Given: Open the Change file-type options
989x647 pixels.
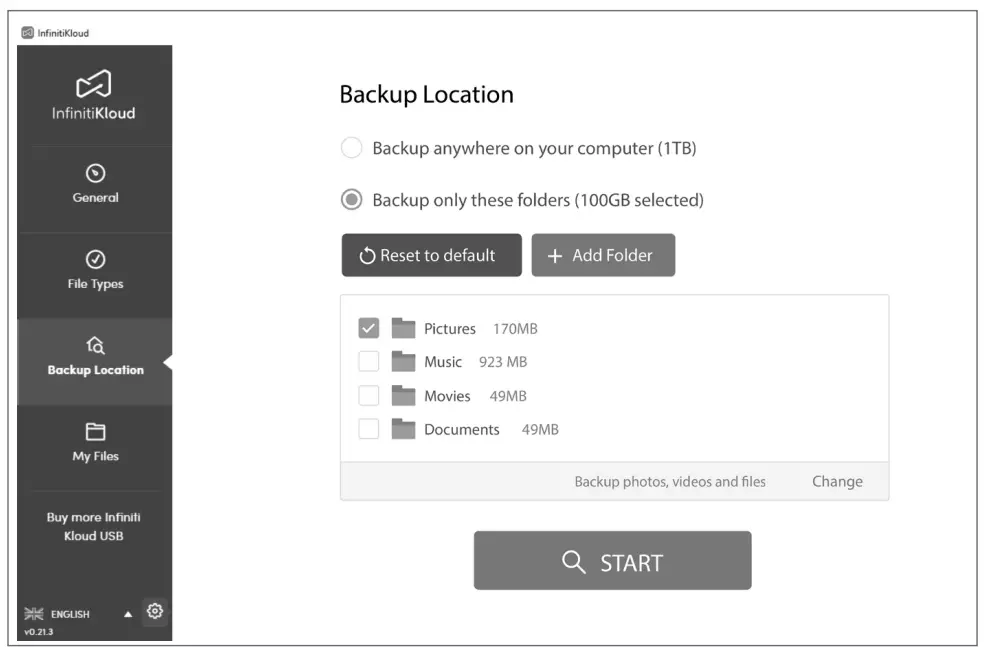Looking at the screenshot, I should 836,481.
